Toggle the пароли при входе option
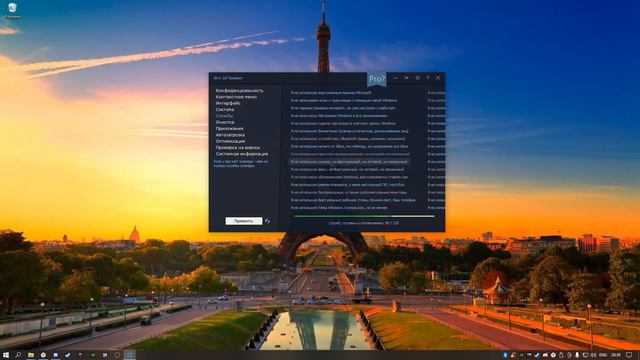Viewport: 640px width, 360px height. 343,123
